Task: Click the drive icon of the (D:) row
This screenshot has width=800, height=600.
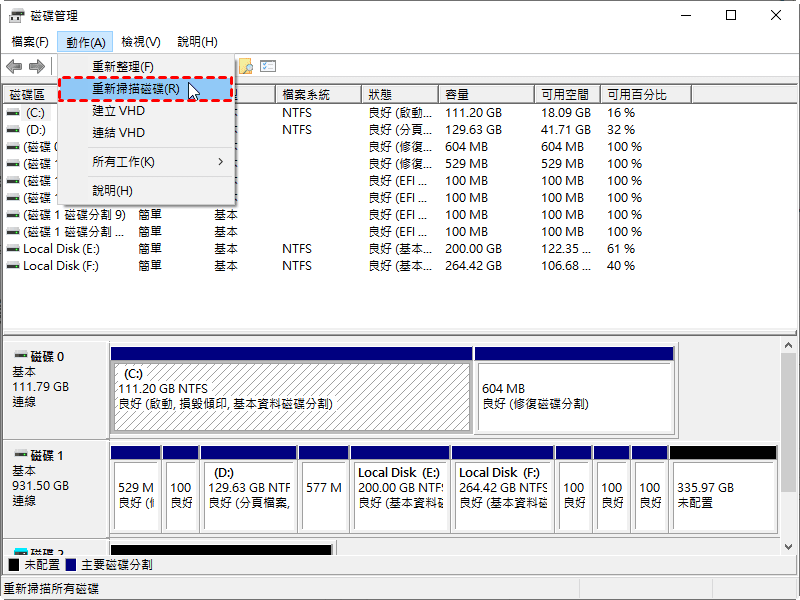Action: tap(13, 130)
